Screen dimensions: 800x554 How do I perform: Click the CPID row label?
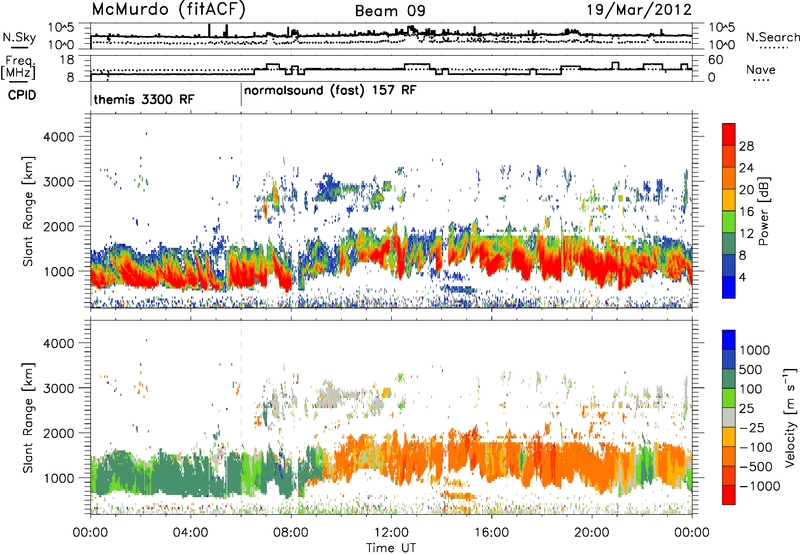click(x=22, y=95)
